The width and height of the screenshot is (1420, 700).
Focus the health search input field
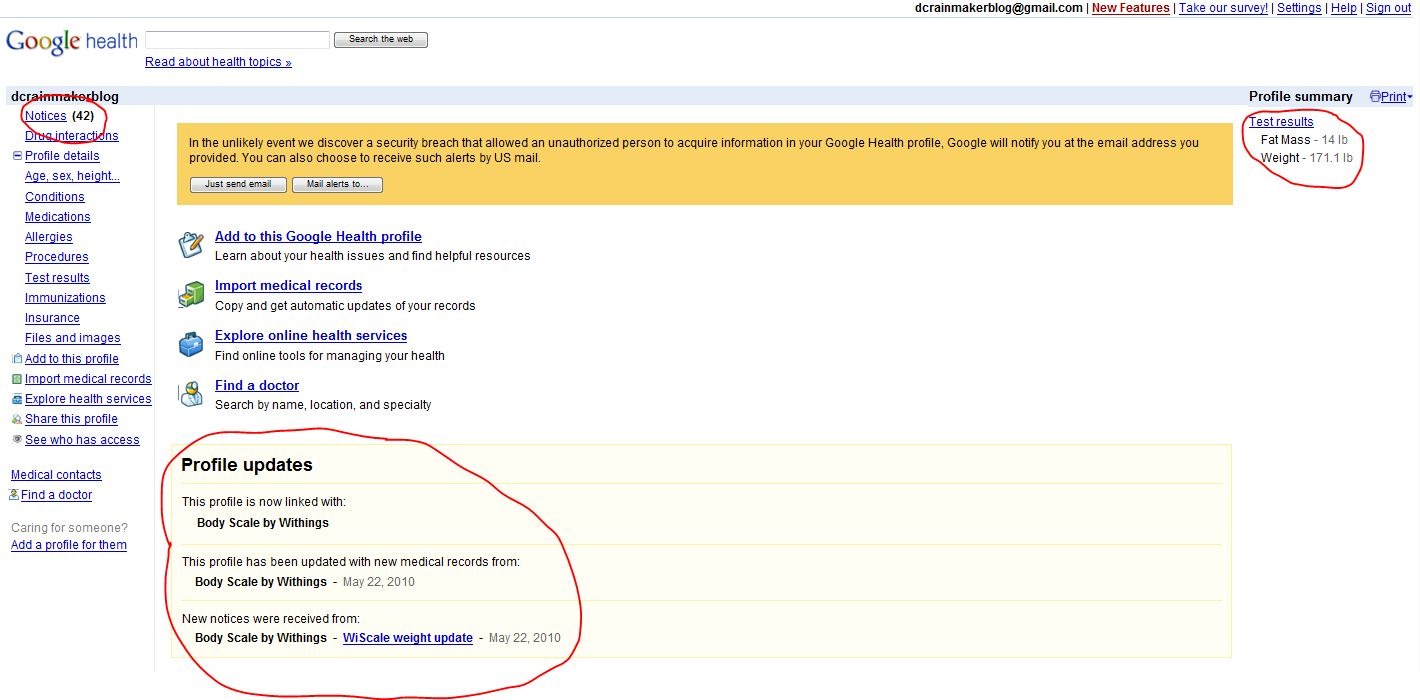(237, 40)
